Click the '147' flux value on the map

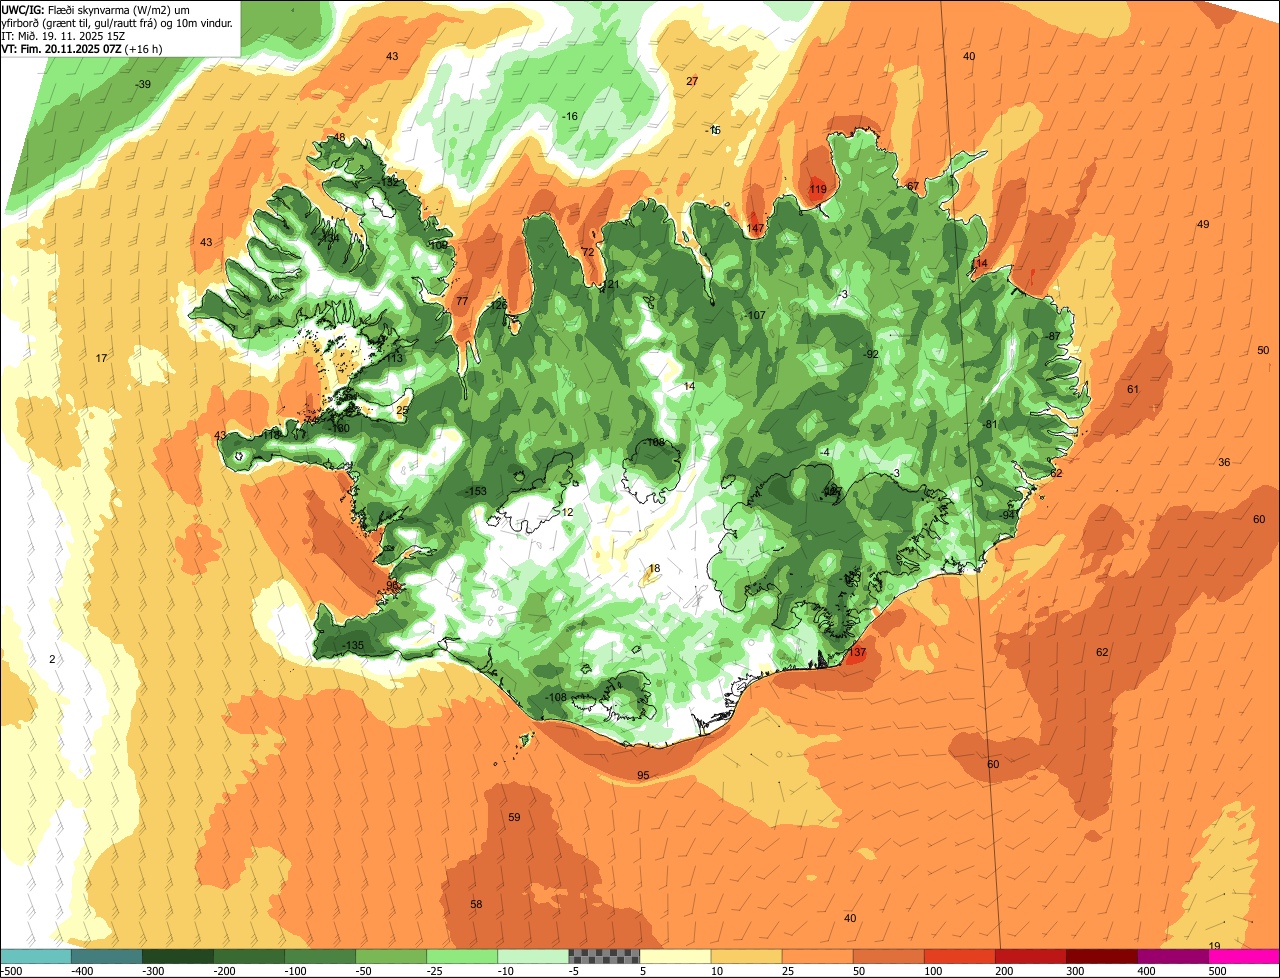coord(755,228)
